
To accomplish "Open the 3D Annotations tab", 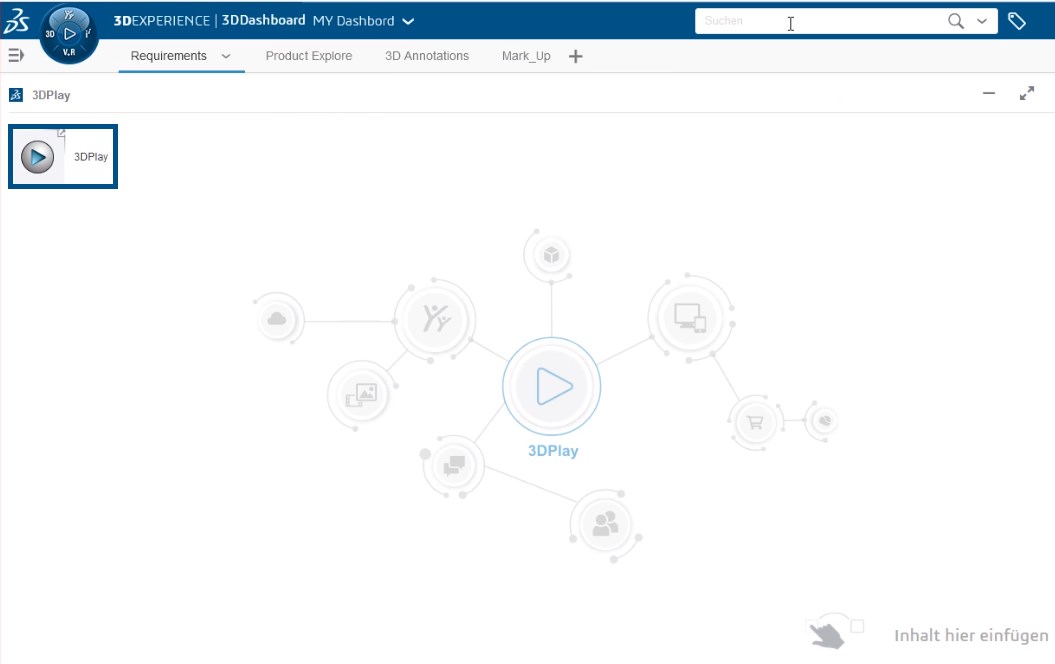I will pos(427,56).
